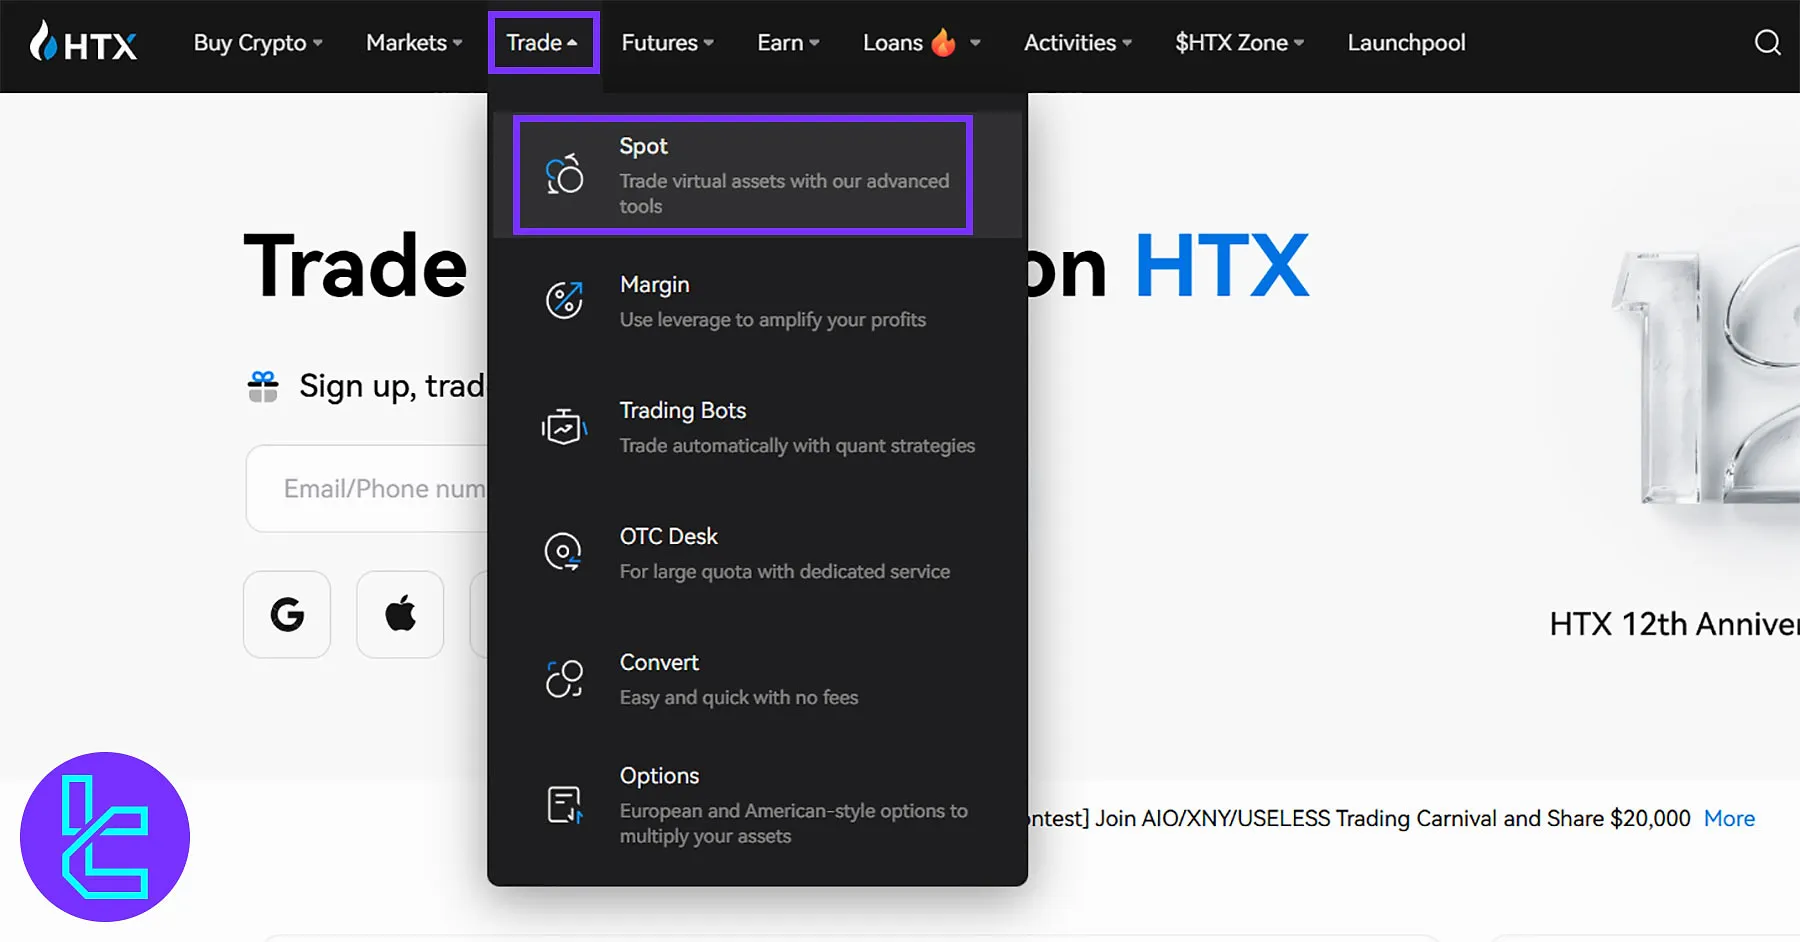Screen dimensions: 1800x942
Task: Expand the Markets dropdown
Action: click(x=414, y=43)
